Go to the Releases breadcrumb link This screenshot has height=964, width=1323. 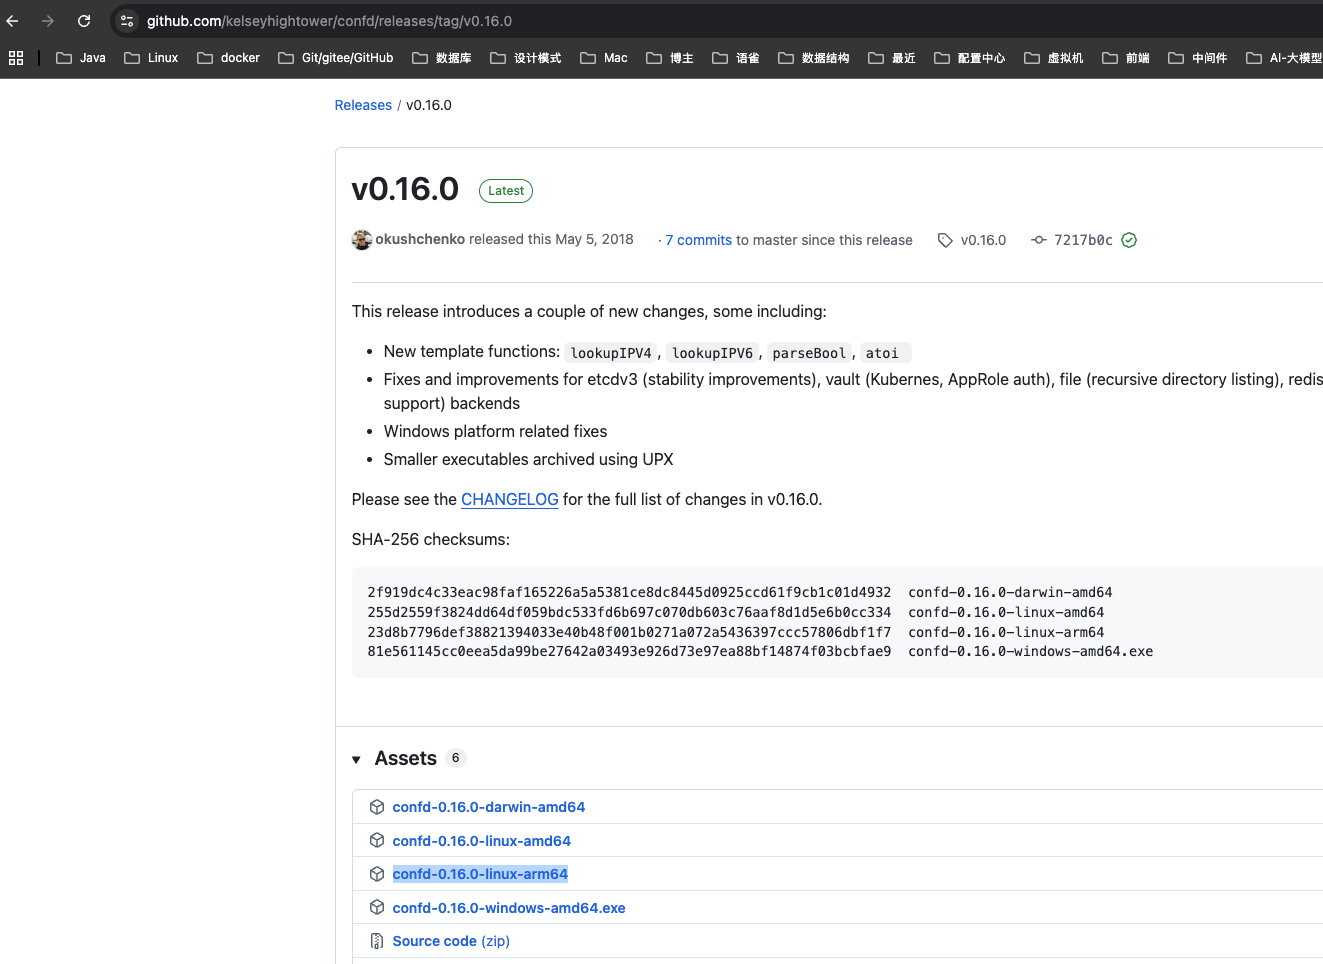coord(363,105)
